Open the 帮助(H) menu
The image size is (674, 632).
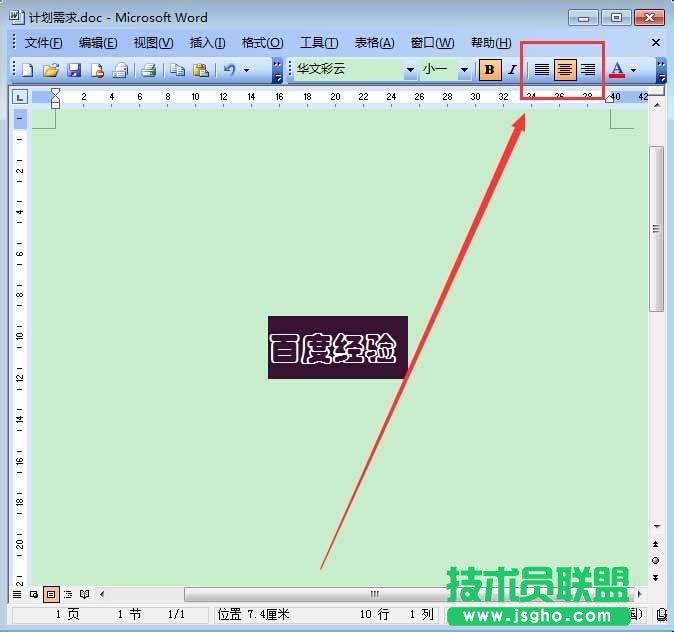pyautogui.click(x=491, y=43)
